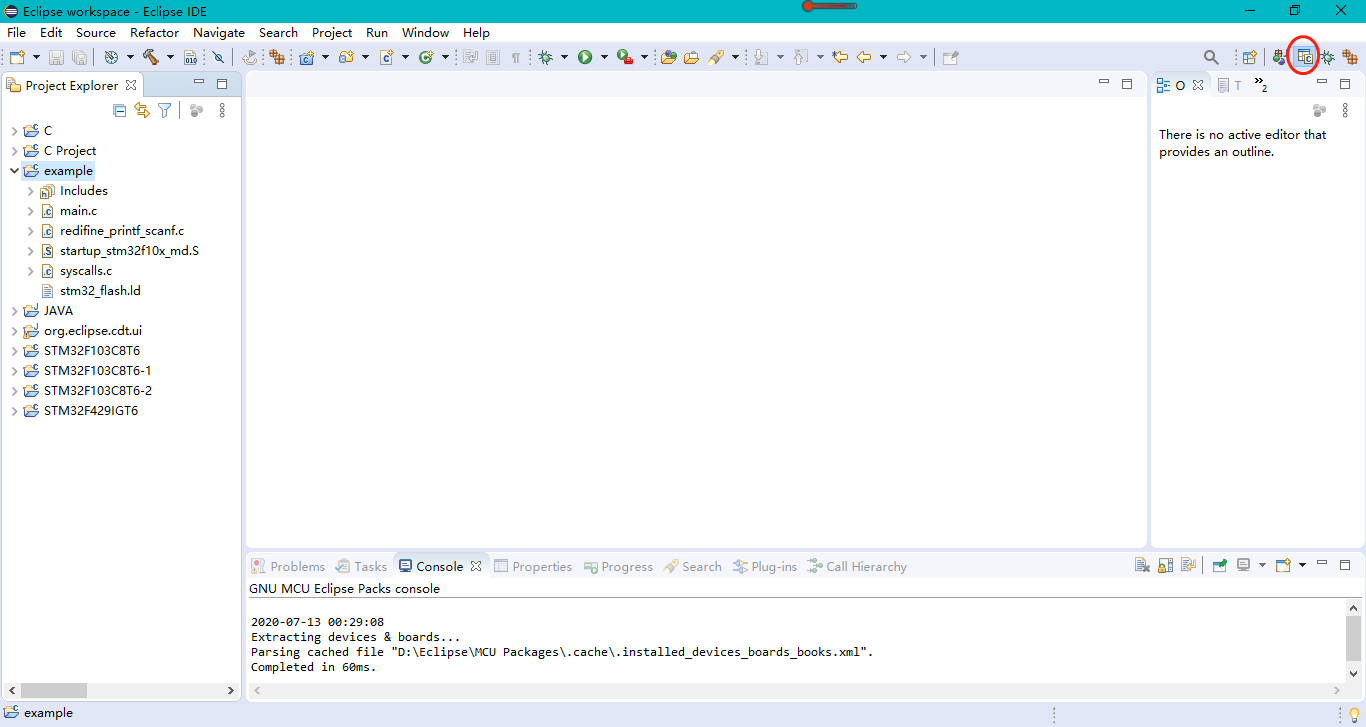Image resolution: width=1366 pixels, height=727 pixels.
Task: Click the Save All toolbar icon
Action: pos(79,58)
